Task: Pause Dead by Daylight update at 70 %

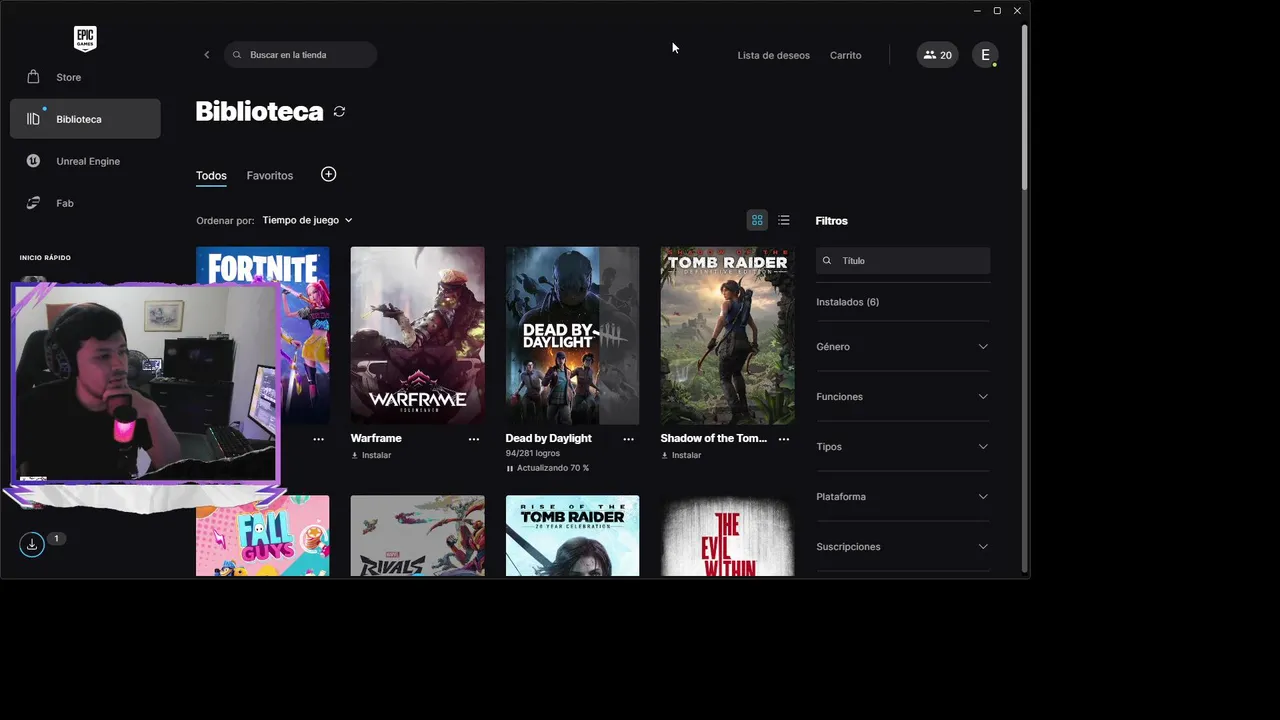Action: 547,468
